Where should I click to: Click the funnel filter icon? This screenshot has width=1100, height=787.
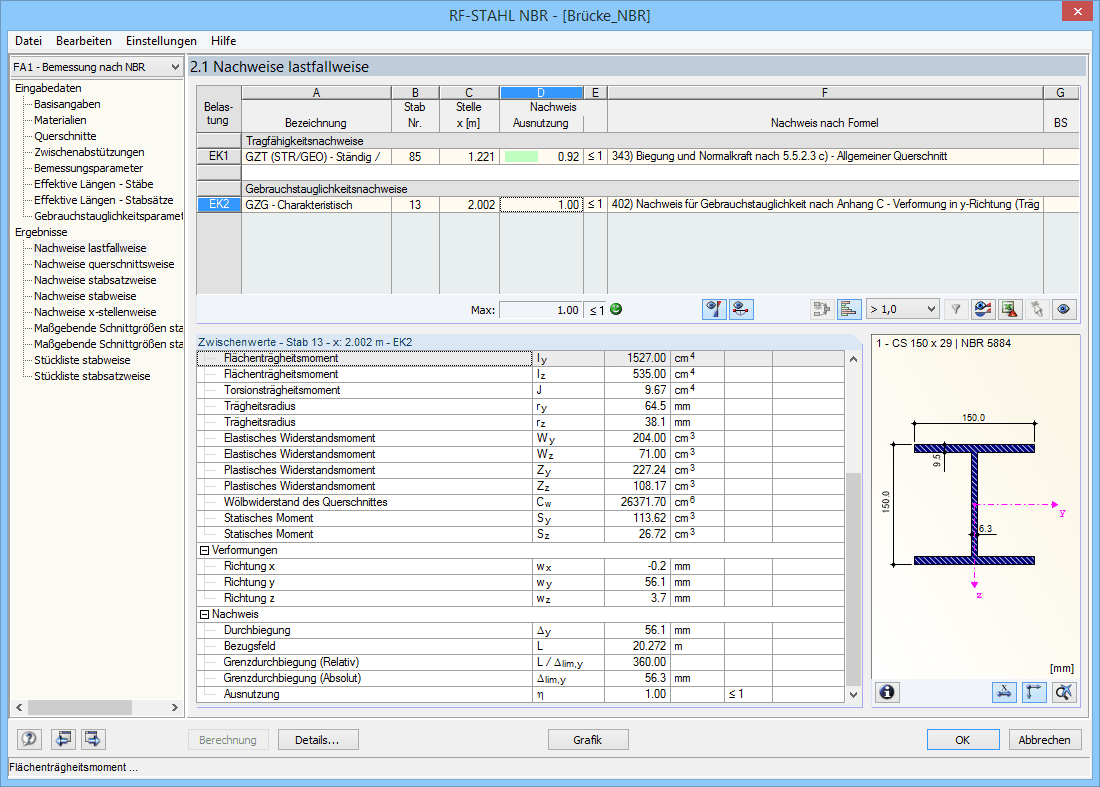click(x=955, y=309)
